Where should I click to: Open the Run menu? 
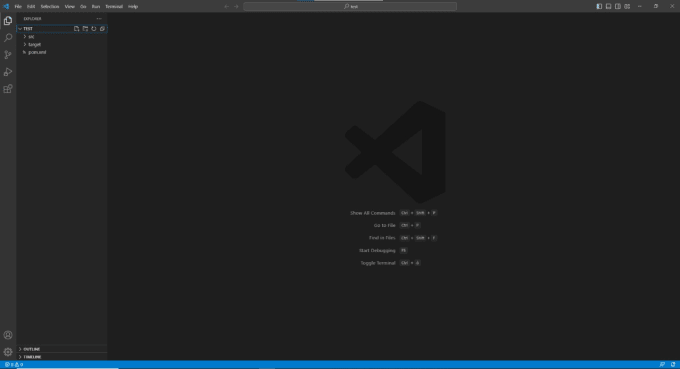pos(96,7)
